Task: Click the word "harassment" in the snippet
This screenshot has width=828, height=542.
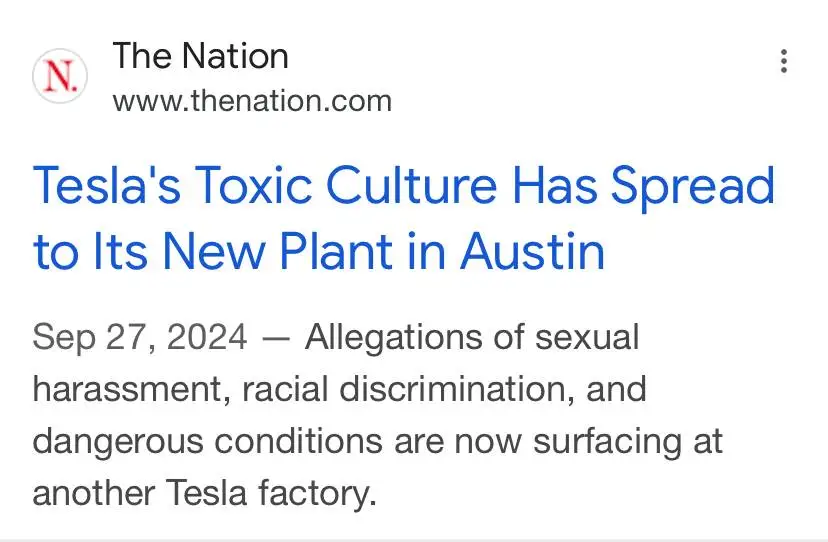Action: [130, 388]
